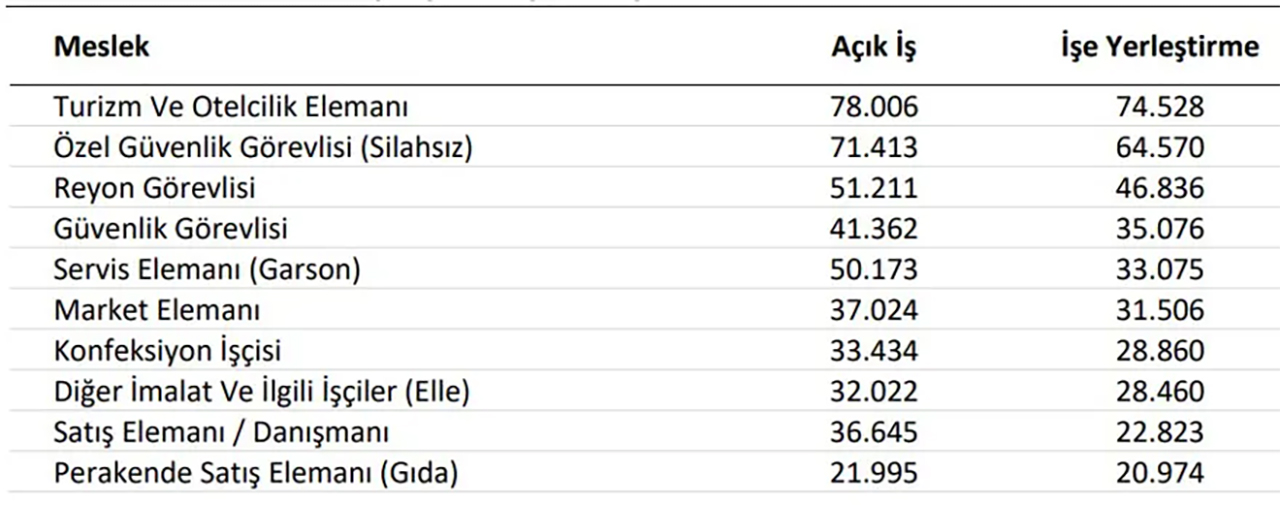Click the 33.075 placement value
Image resolution: width=1280 pixels, height=505 pixels.
(x=1160, y=270)
